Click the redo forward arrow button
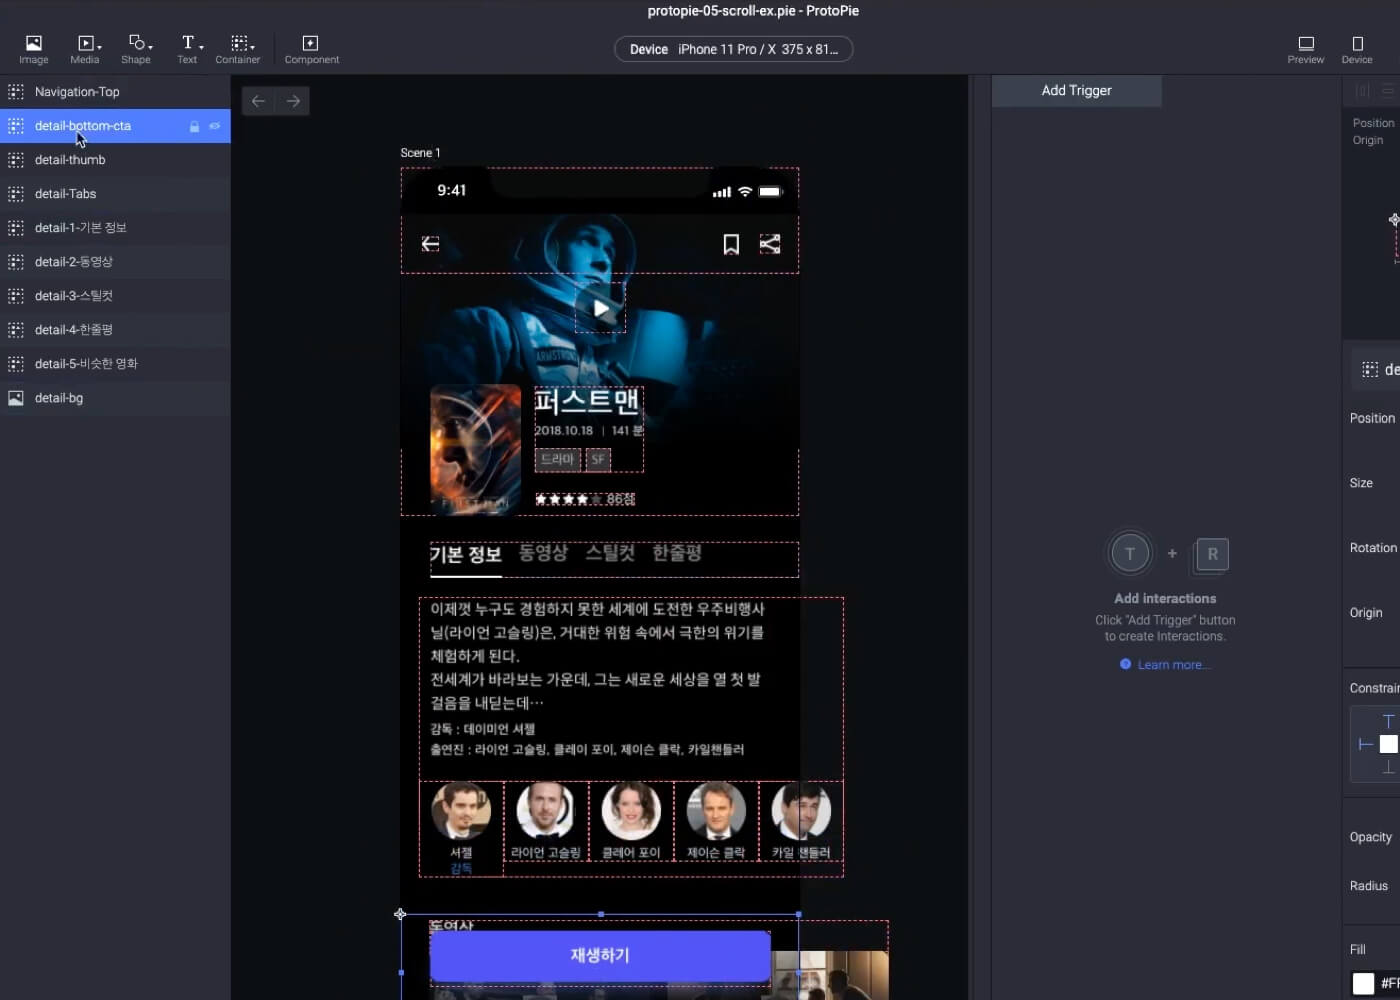The width and height of the screenshot is (1400, 1000). [x=293, y=101]
